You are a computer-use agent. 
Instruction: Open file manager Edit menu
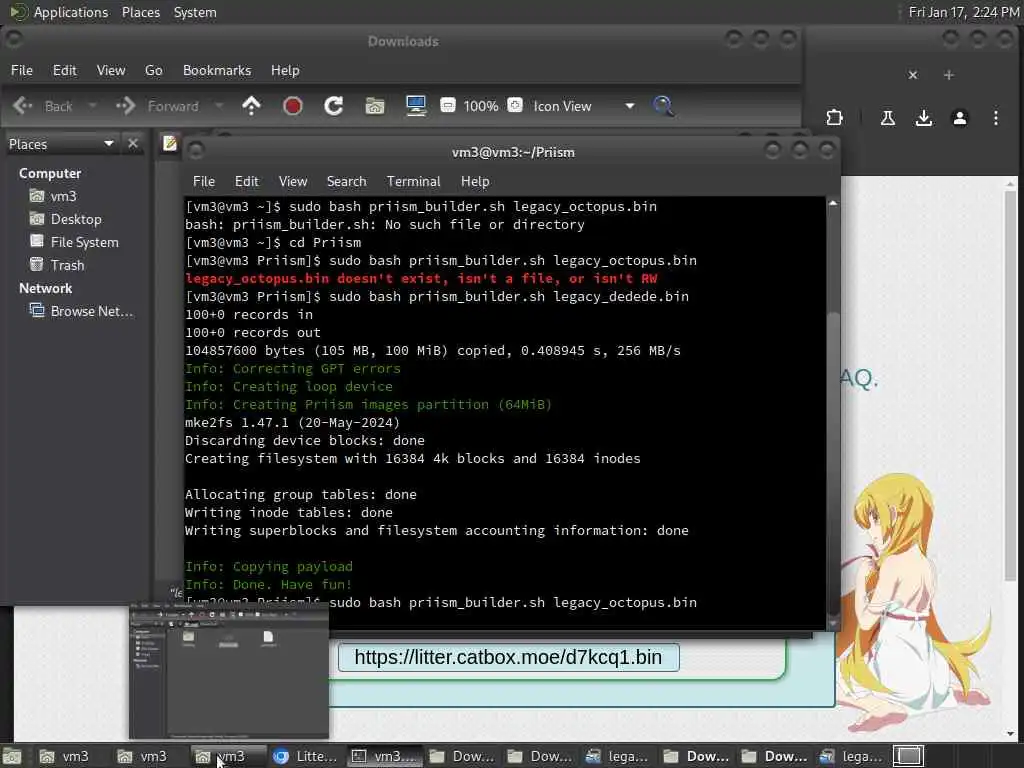65,71
